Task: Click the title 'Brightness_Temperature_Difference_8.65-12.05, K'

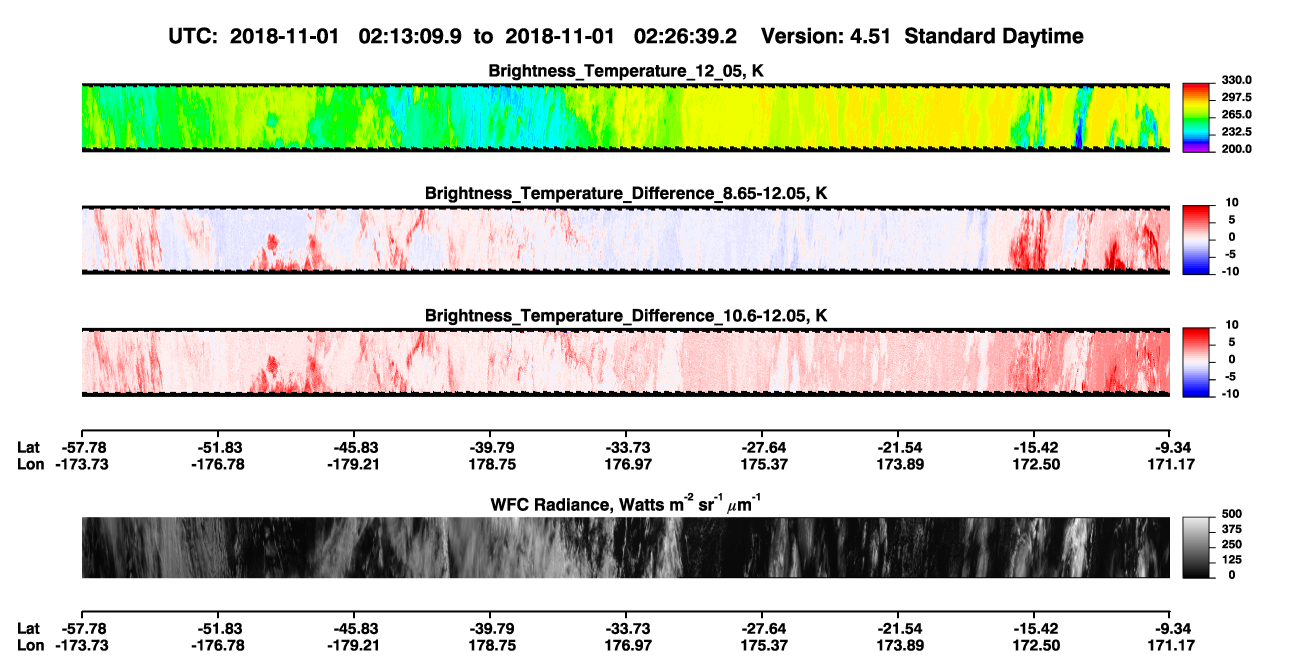Action: 626,193
